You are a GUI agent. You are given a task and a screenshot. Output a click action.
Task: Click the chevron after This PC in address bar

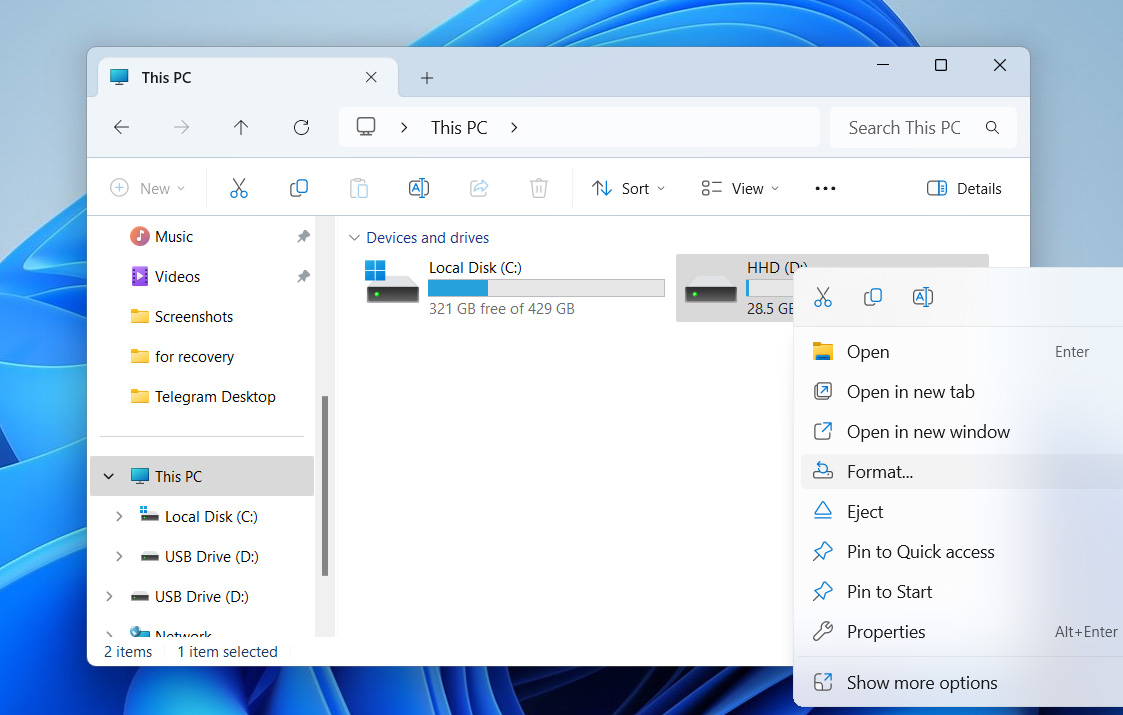(x=514, y=128)
